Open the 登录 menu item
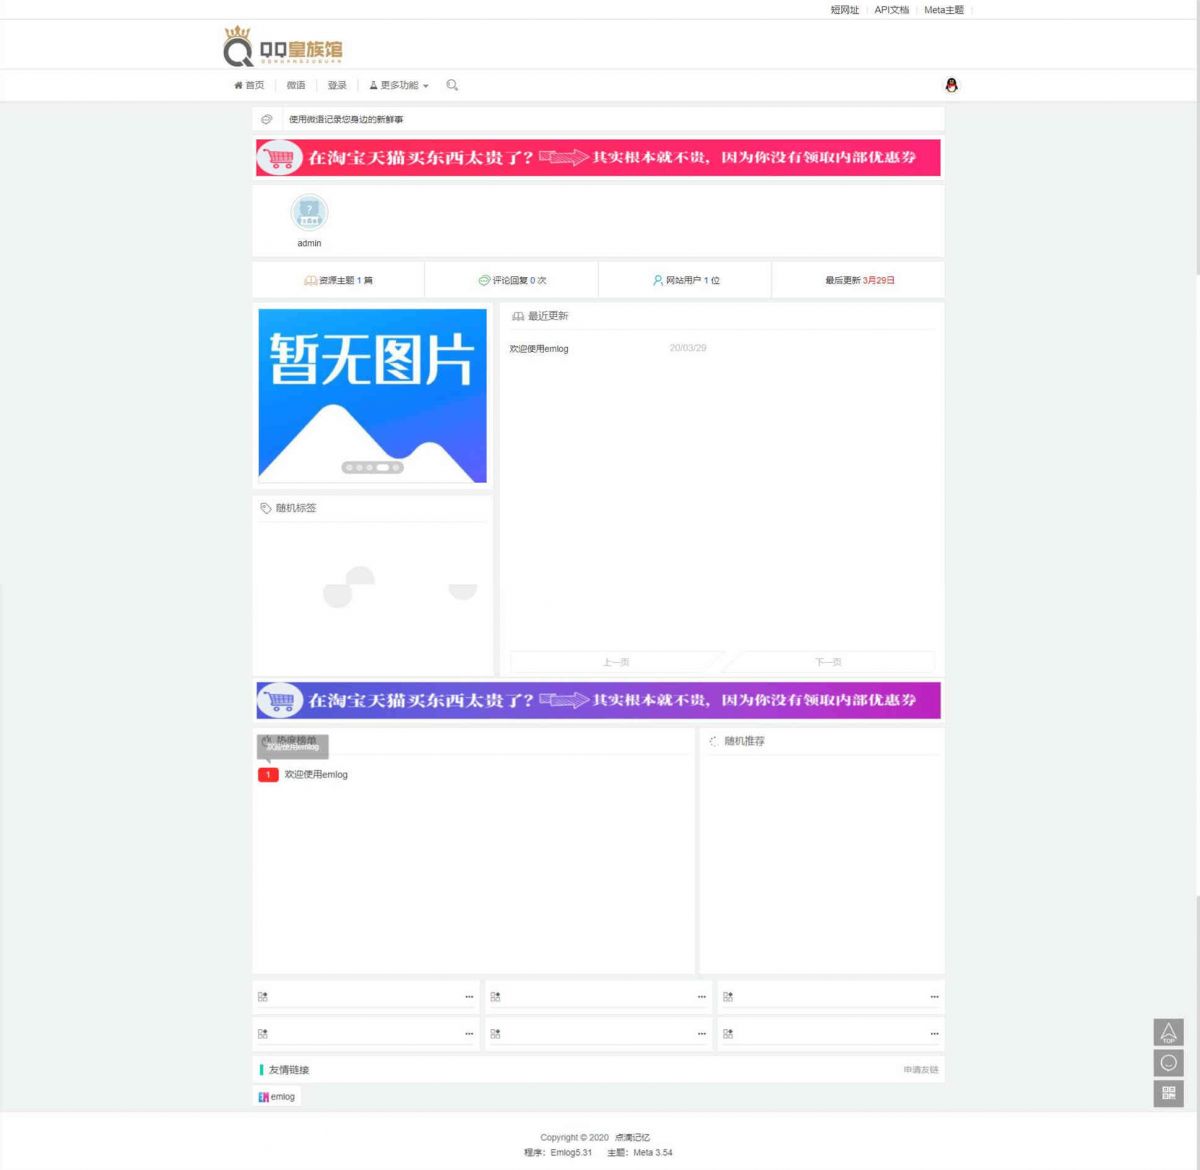This screenshot has width=1200, height=1170. 337,85
